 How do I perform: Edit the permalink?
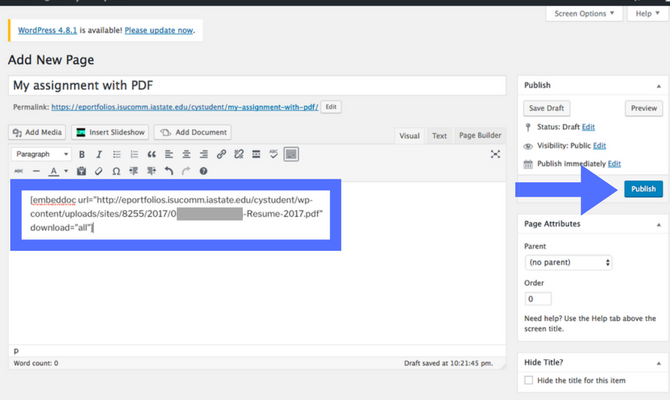331,107
